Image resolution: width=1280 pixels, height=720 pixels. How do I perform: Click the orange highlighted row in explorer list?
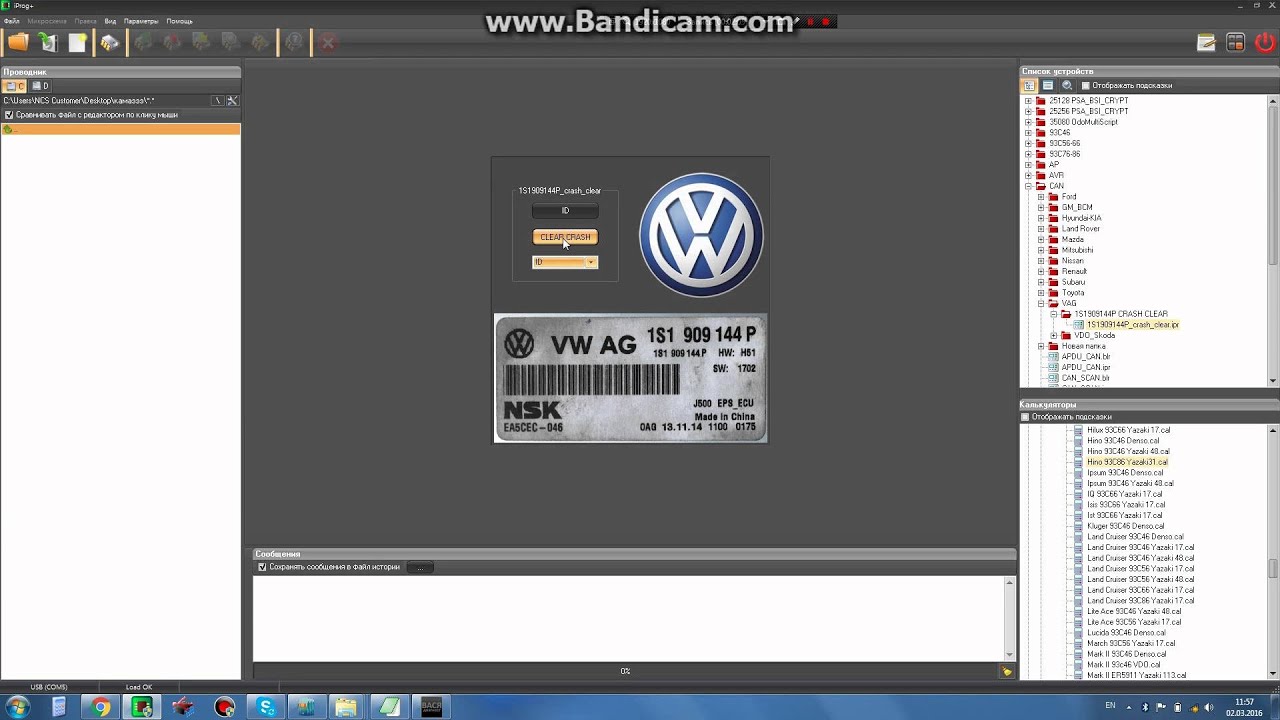pos(120,129)
